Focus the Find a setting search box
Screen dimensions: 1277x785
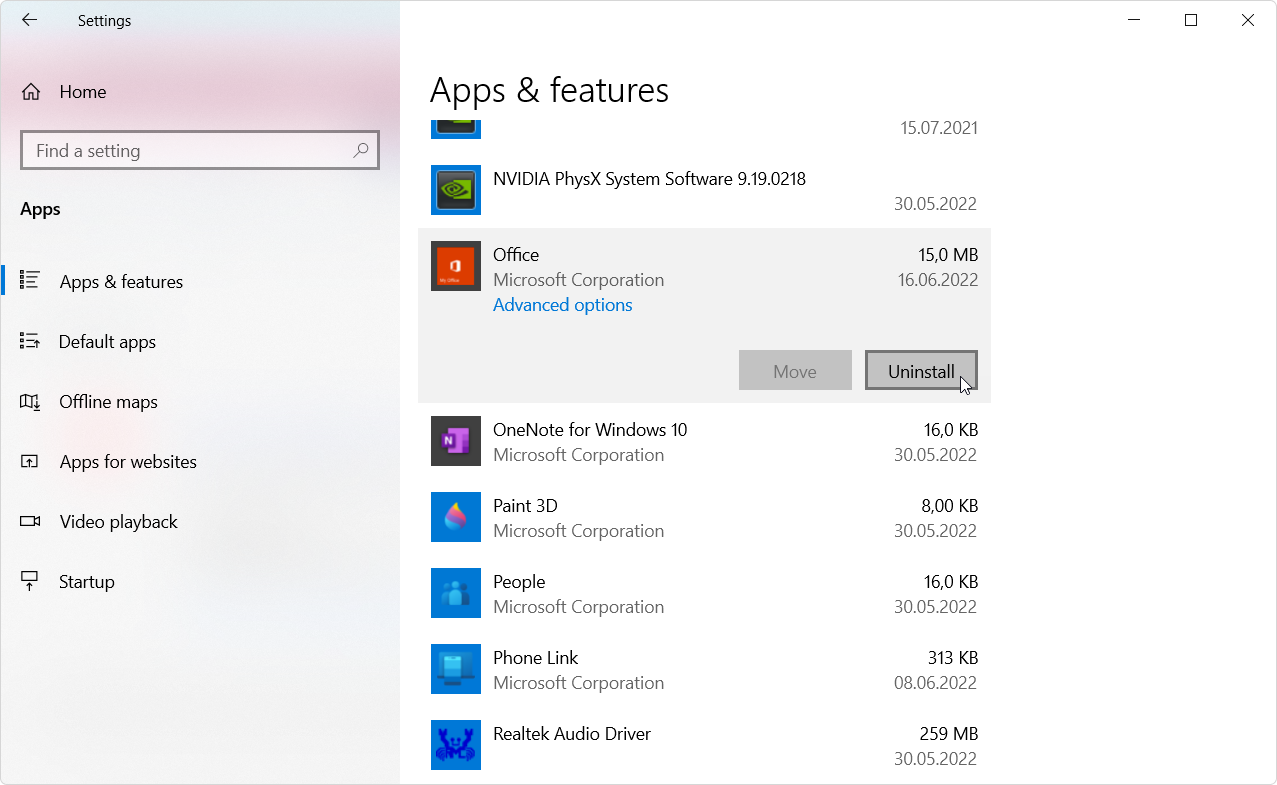200,150
